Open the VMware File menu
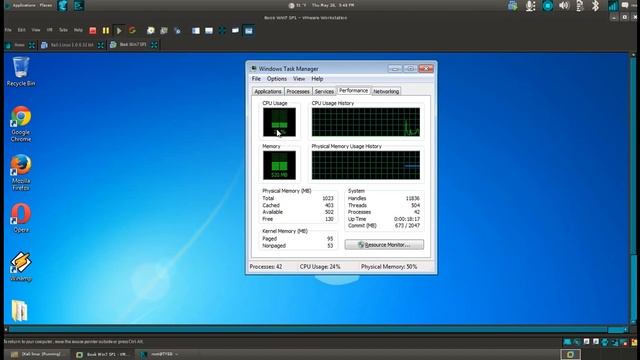 coord(8,30)
